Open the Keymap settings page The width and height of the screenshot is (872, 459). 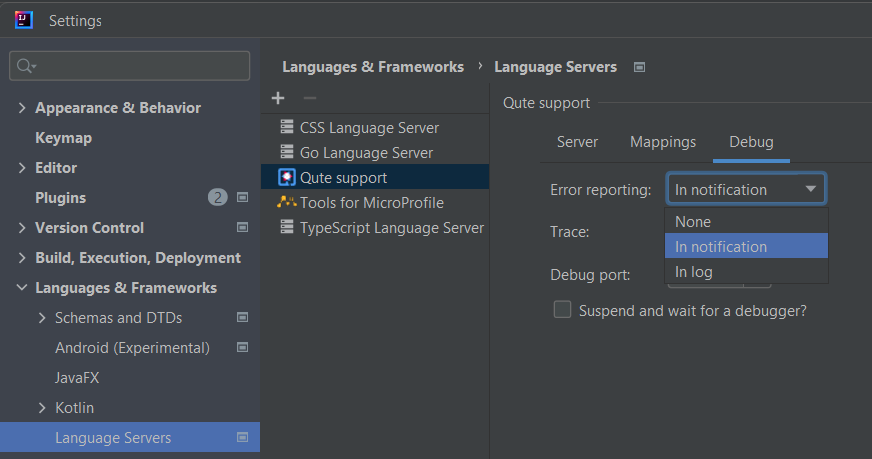[x=63, y=137]
